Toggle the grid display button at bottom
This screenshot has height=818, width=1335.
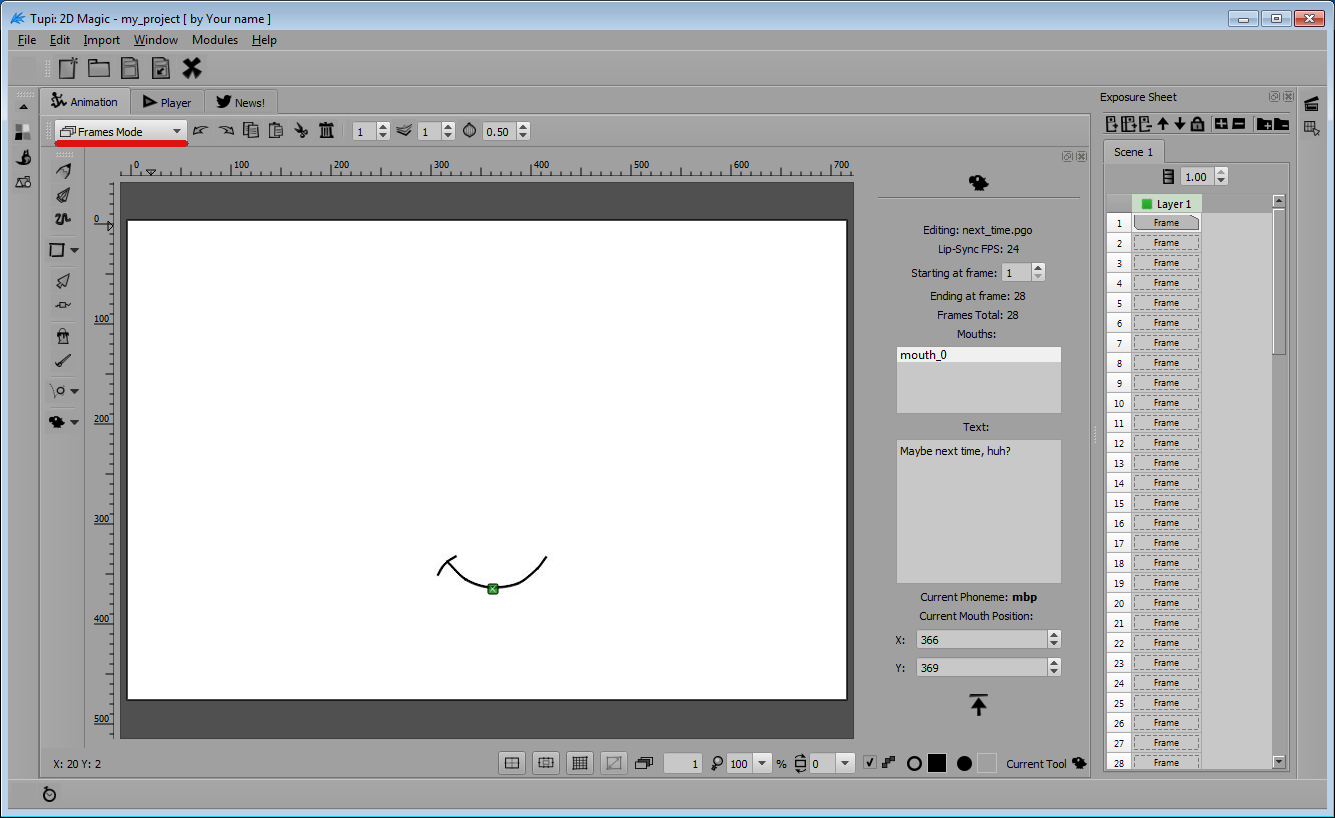[x=579, y=763]
